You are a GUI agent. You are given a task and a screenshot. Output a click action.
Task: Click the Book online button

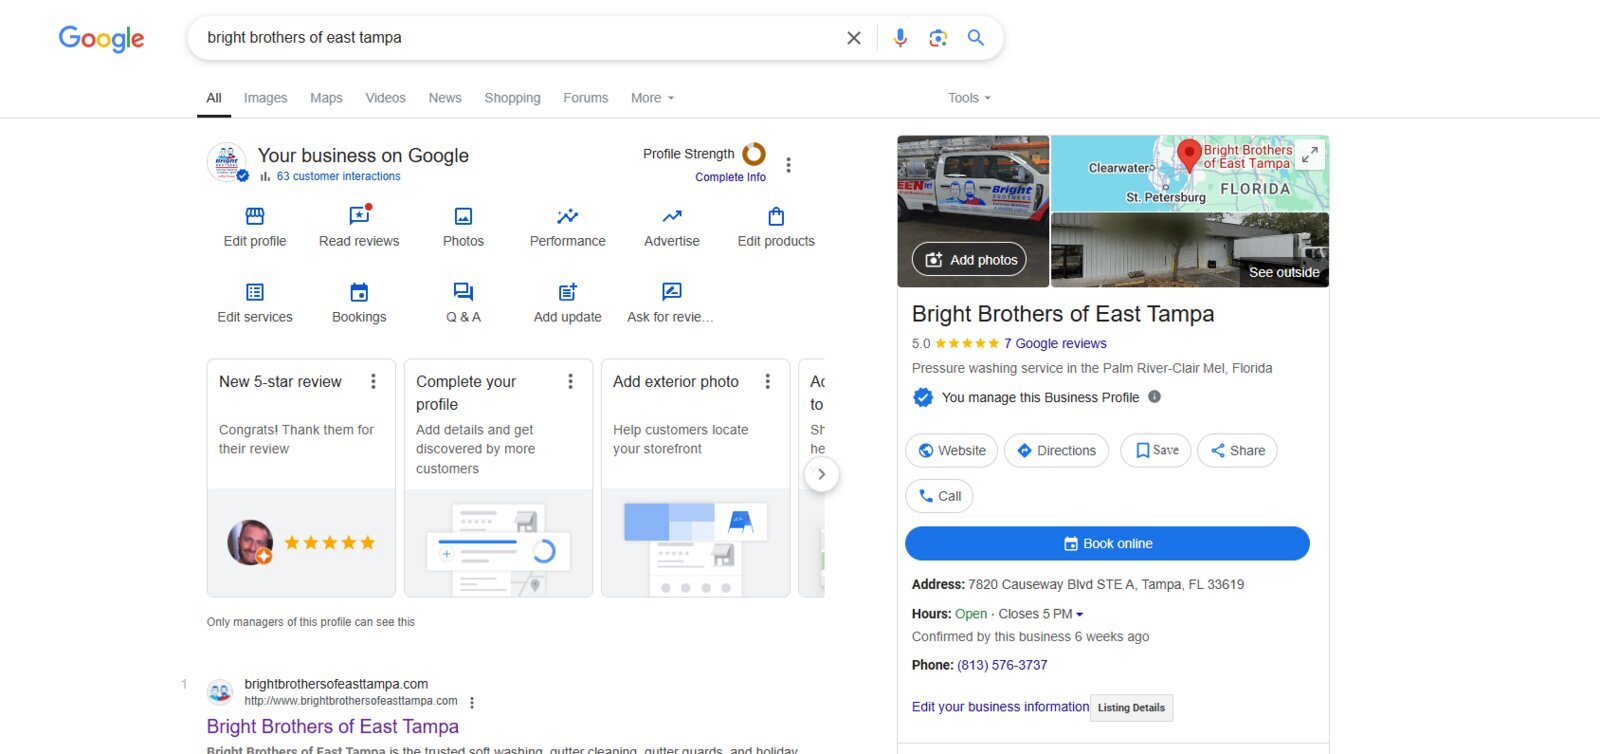[1107, 544]
